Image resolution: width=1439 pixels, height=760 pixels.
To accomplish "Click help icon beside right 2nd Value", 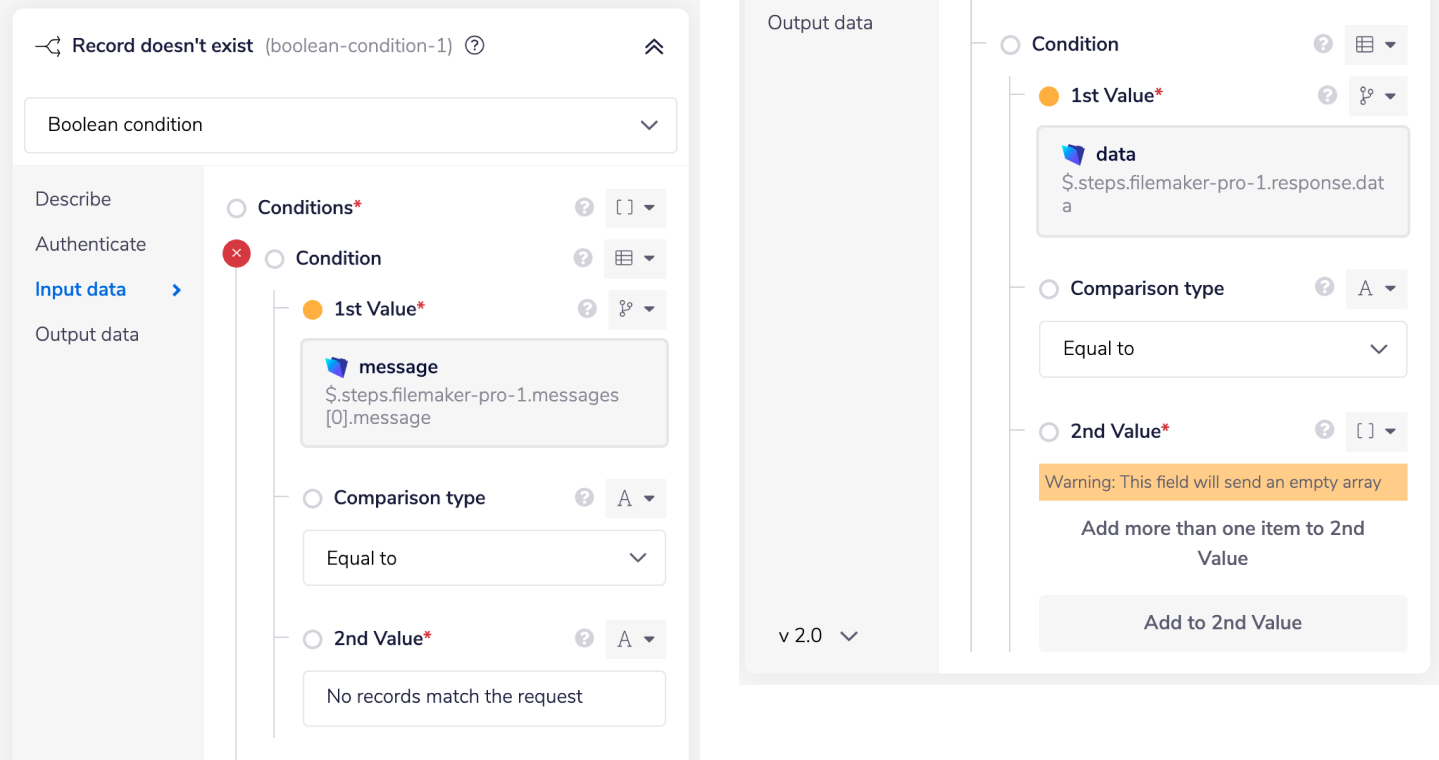I will coord(1324,430).
